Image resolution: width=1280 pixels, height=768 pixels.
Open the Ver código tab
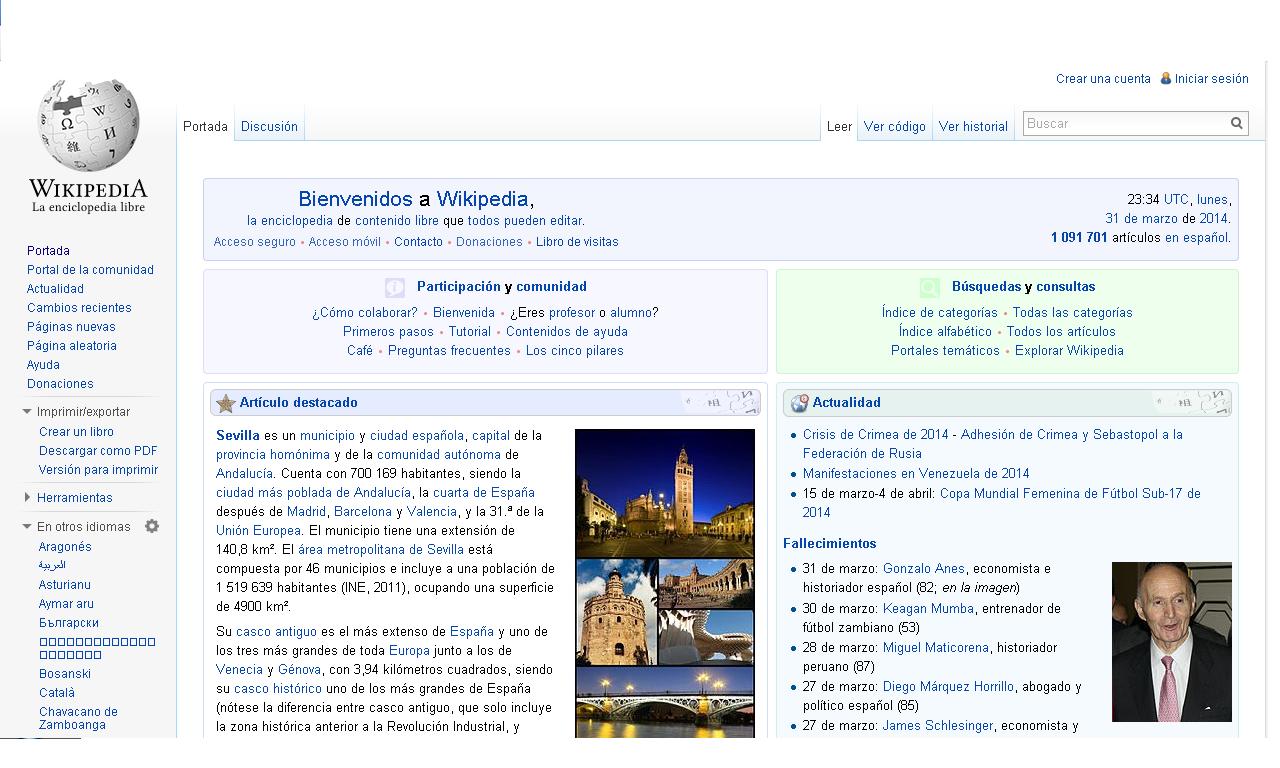(894, 126)
